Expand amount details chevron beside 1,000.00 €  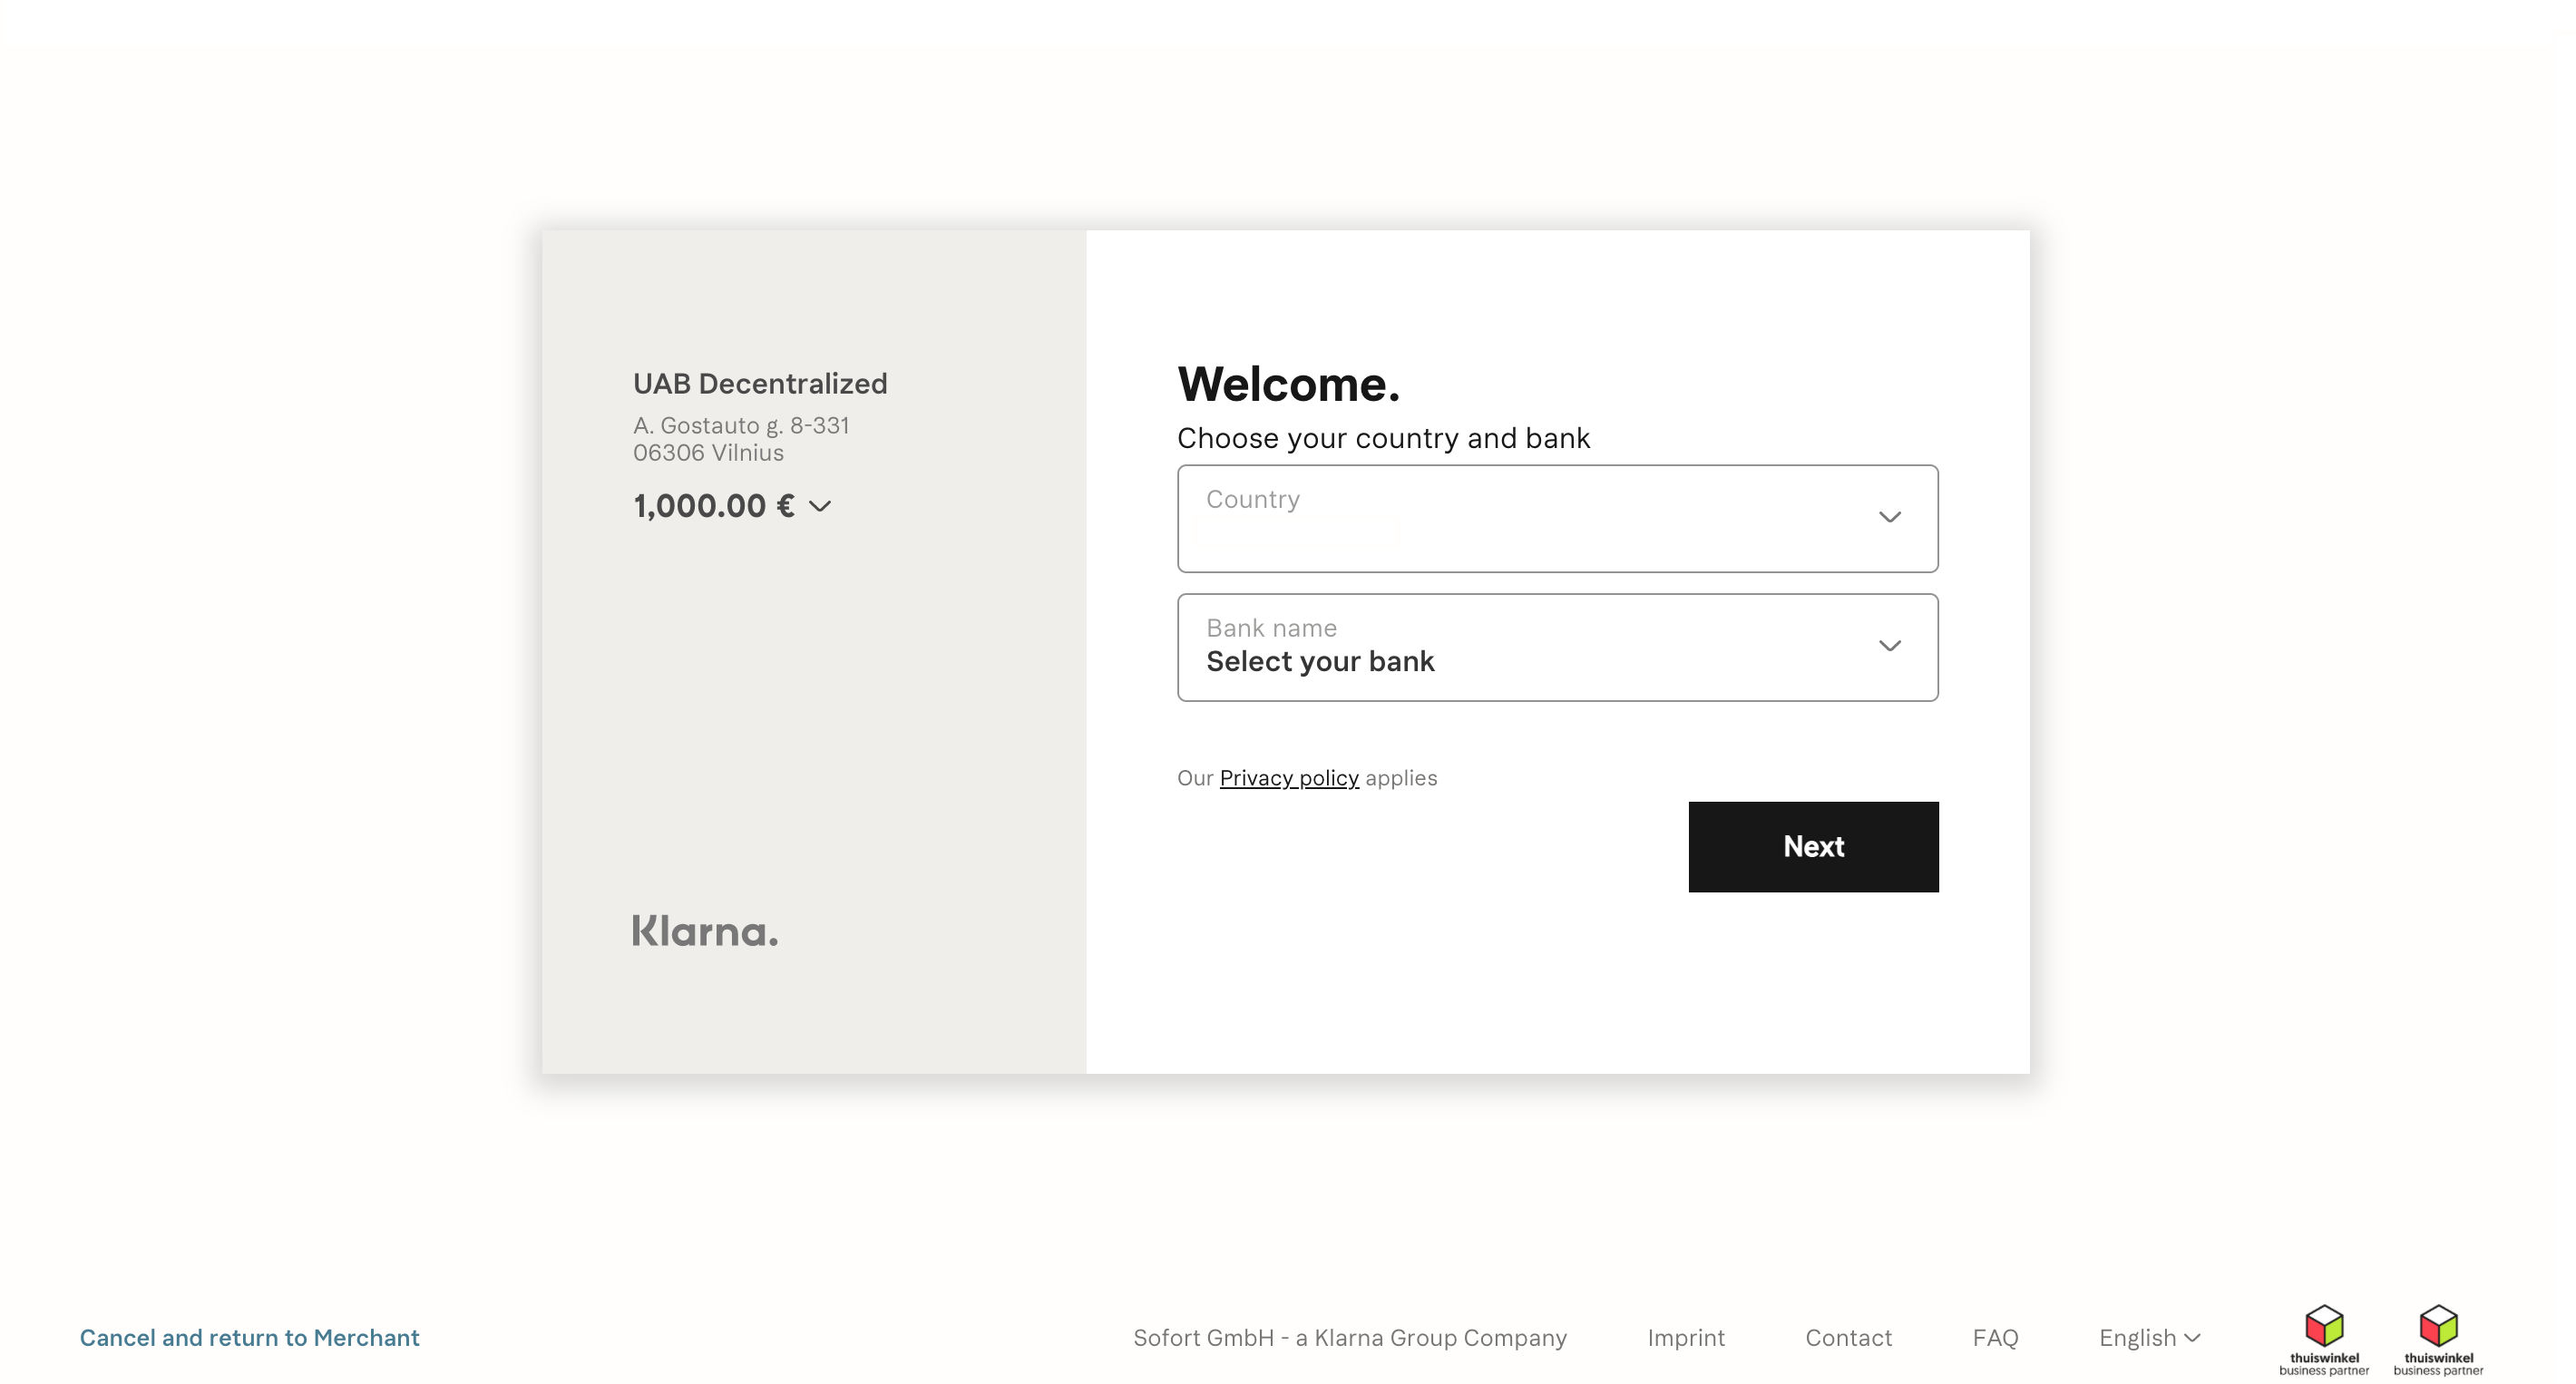pos(820,507)
